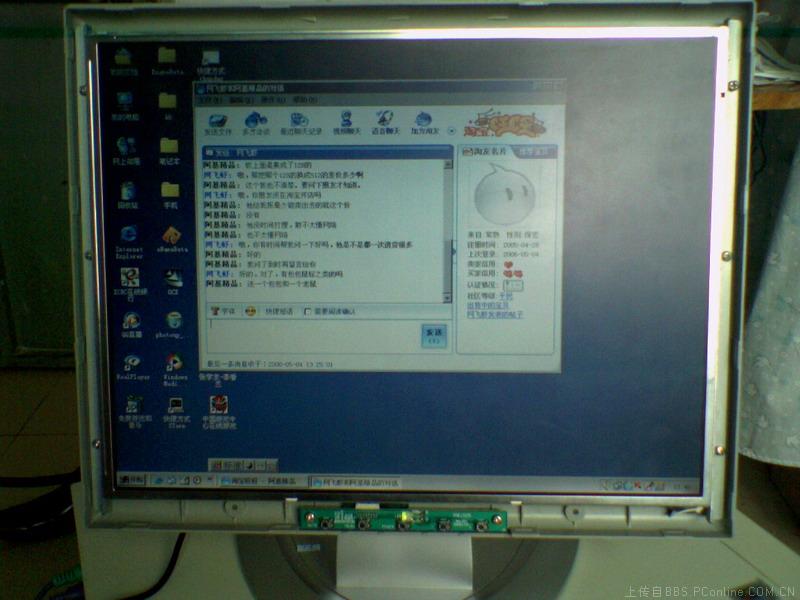
Task: Click the Windows Start button
Action: (x=128, y=480)
